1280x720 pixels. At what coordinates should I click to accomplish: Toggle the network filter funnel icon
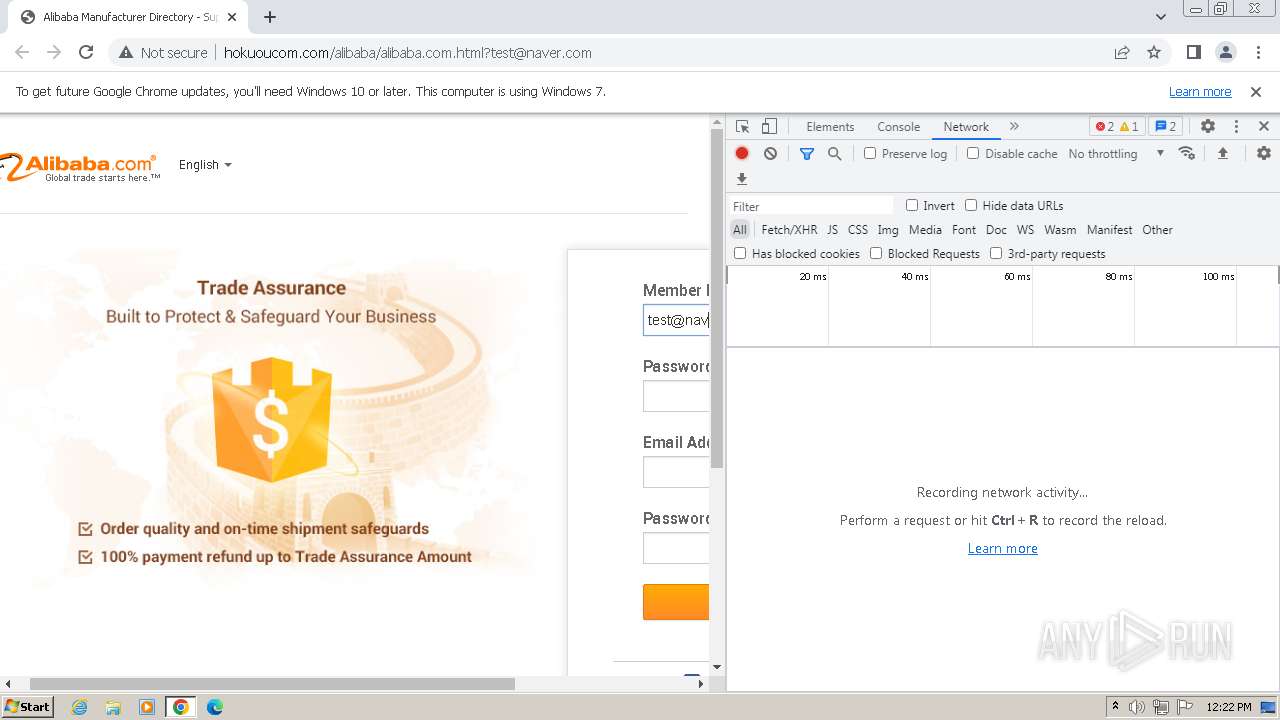[x=806, y=153]
